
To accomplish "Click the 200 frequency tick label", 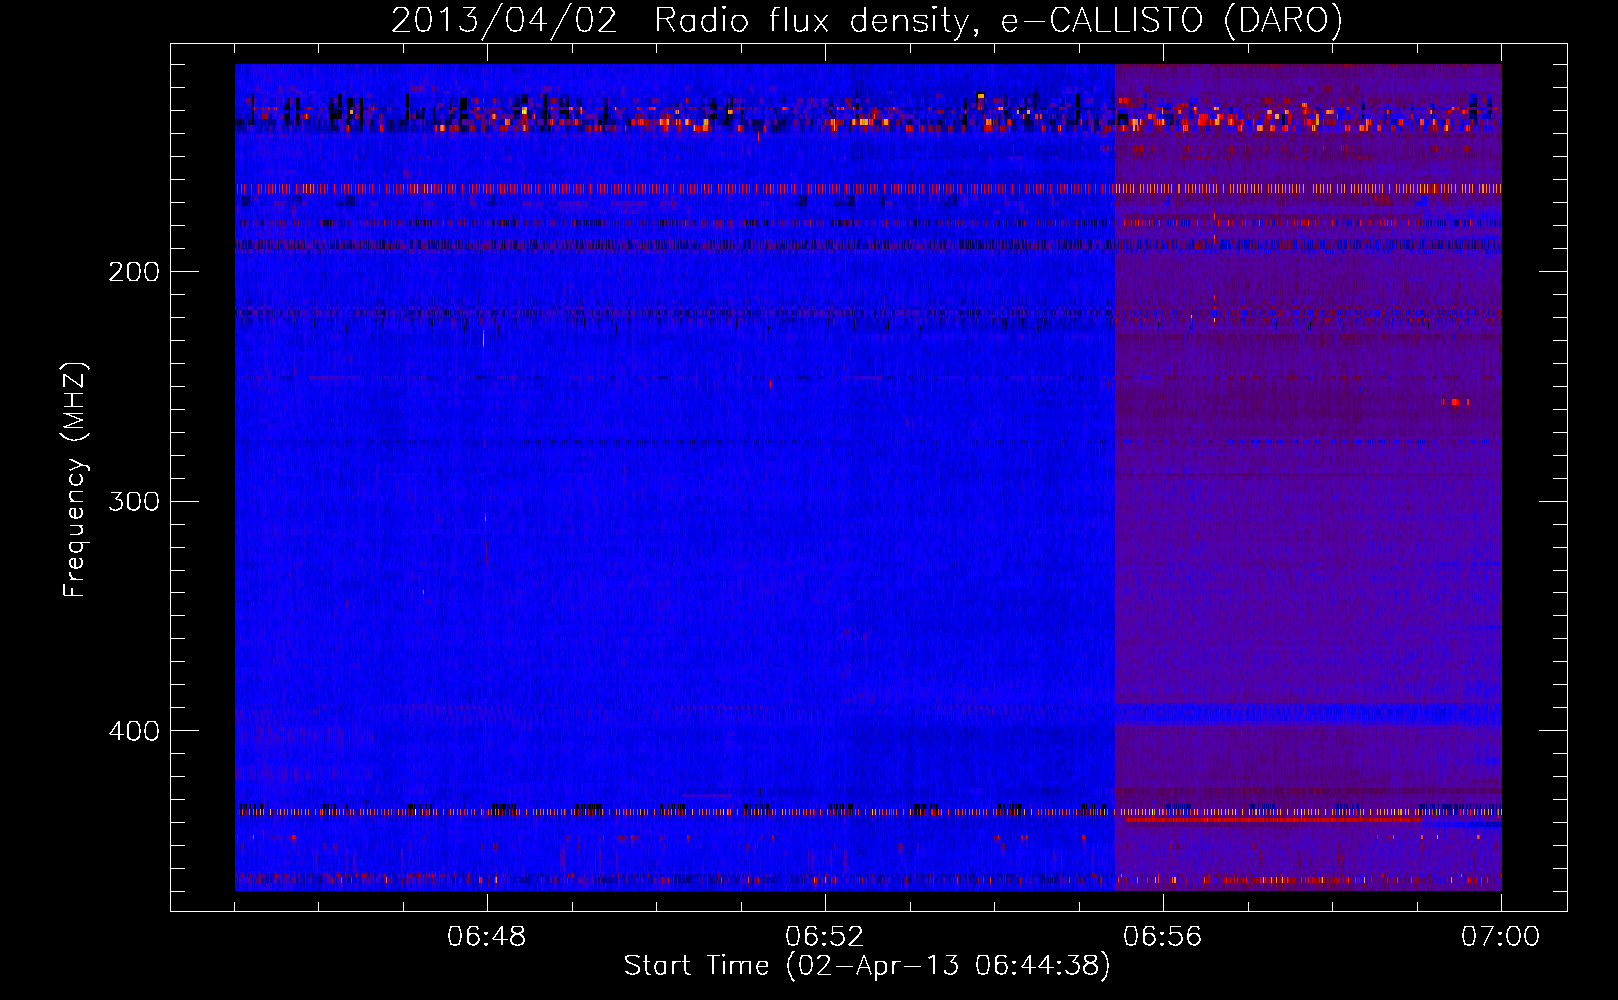I will (134, 272).
